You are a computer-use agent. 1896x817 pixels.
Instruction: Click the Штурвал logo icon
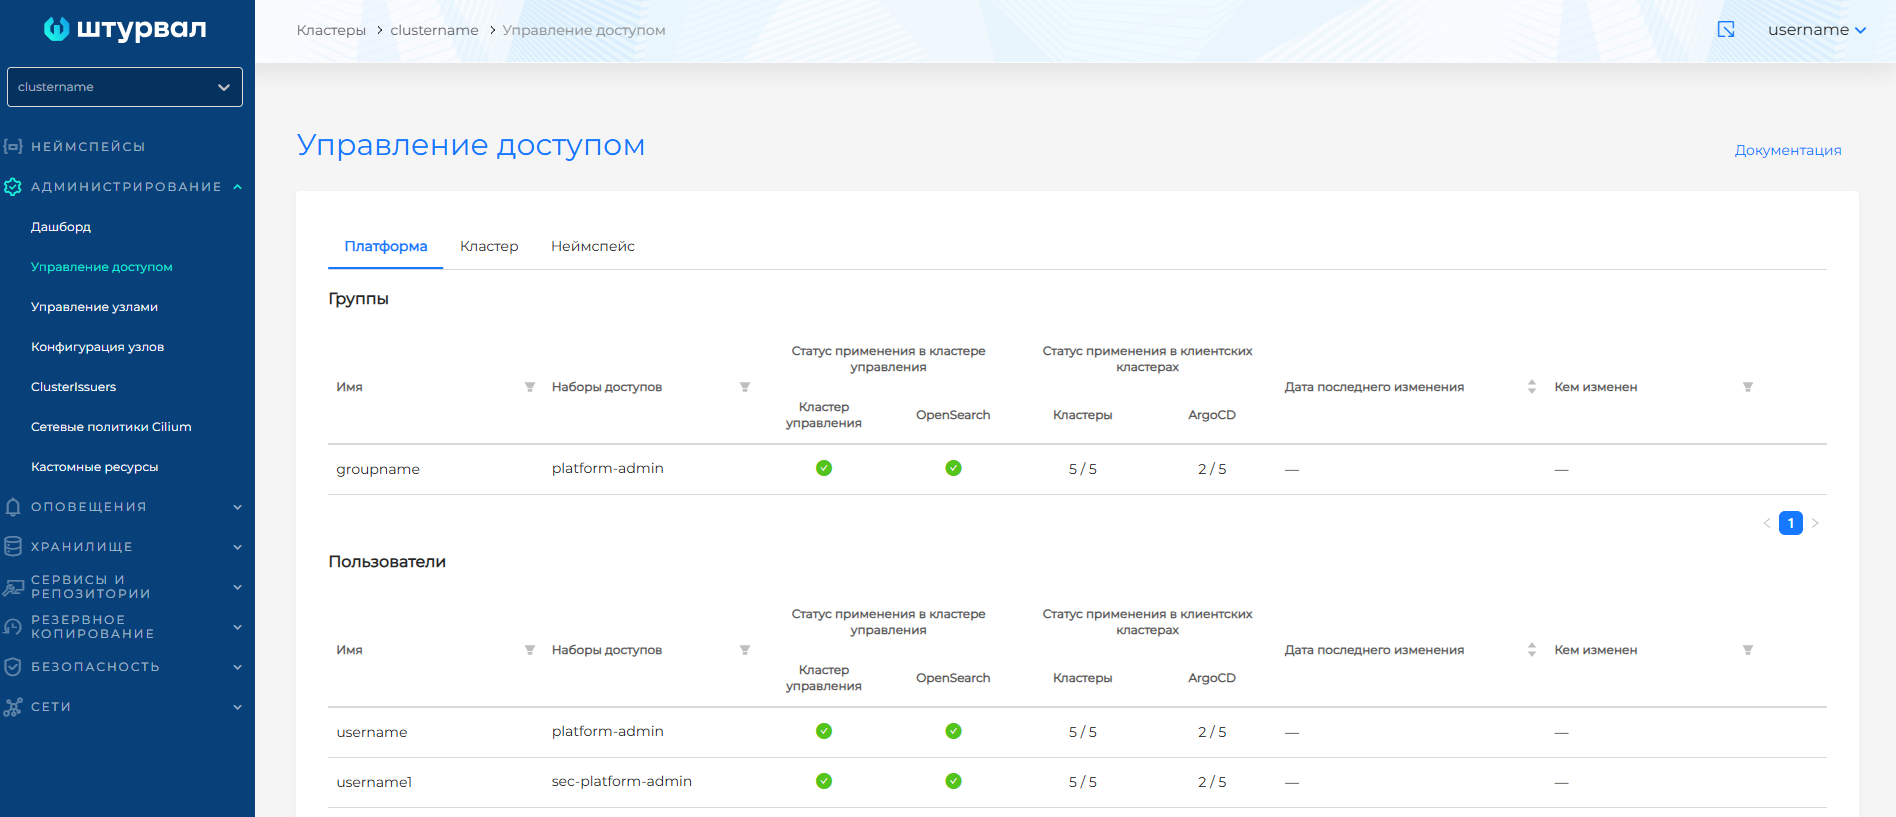point(57,29)
